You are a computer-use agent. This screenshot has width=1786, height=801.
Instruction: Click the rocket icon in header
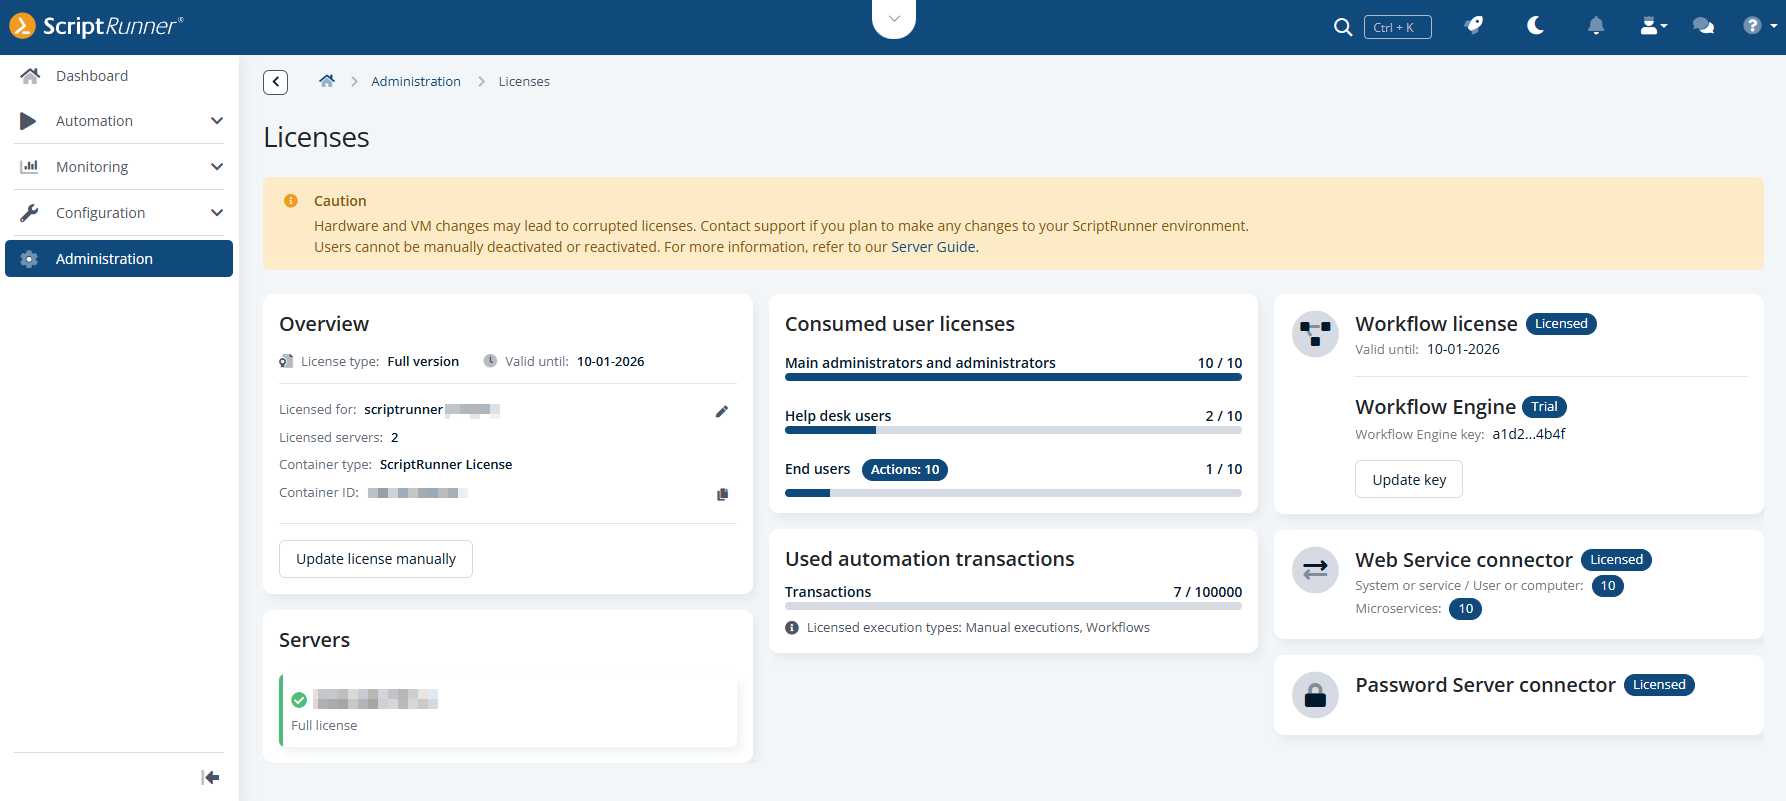point(1474,26)
